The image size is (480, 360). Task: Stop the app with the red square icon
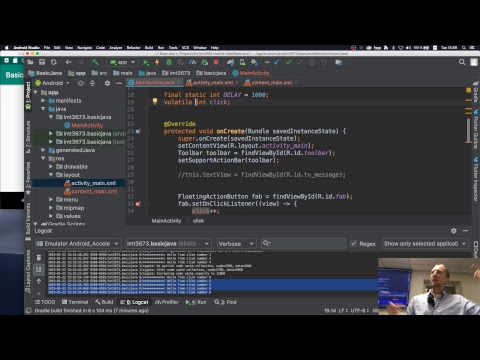tap(216, 62)
